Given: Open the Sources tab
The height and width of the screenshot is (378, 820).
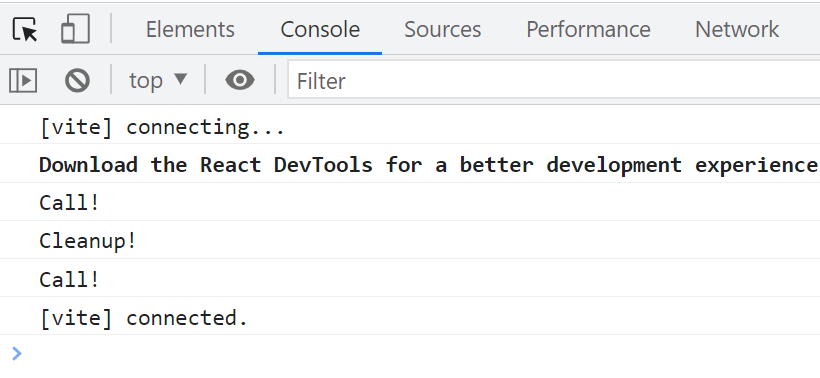Looking at the screenshot, I should (442, 29).
